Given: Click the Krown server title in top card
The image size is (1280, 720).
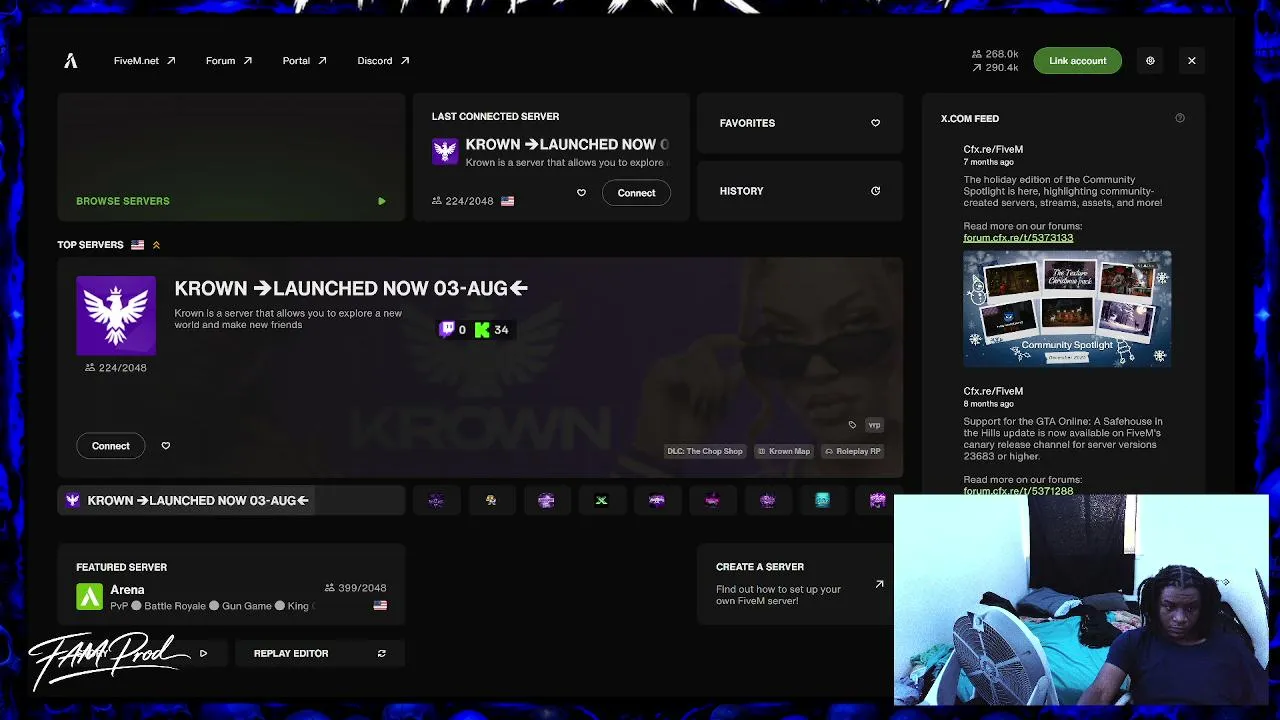Looking at the screenshot, I should pos(351,288).
